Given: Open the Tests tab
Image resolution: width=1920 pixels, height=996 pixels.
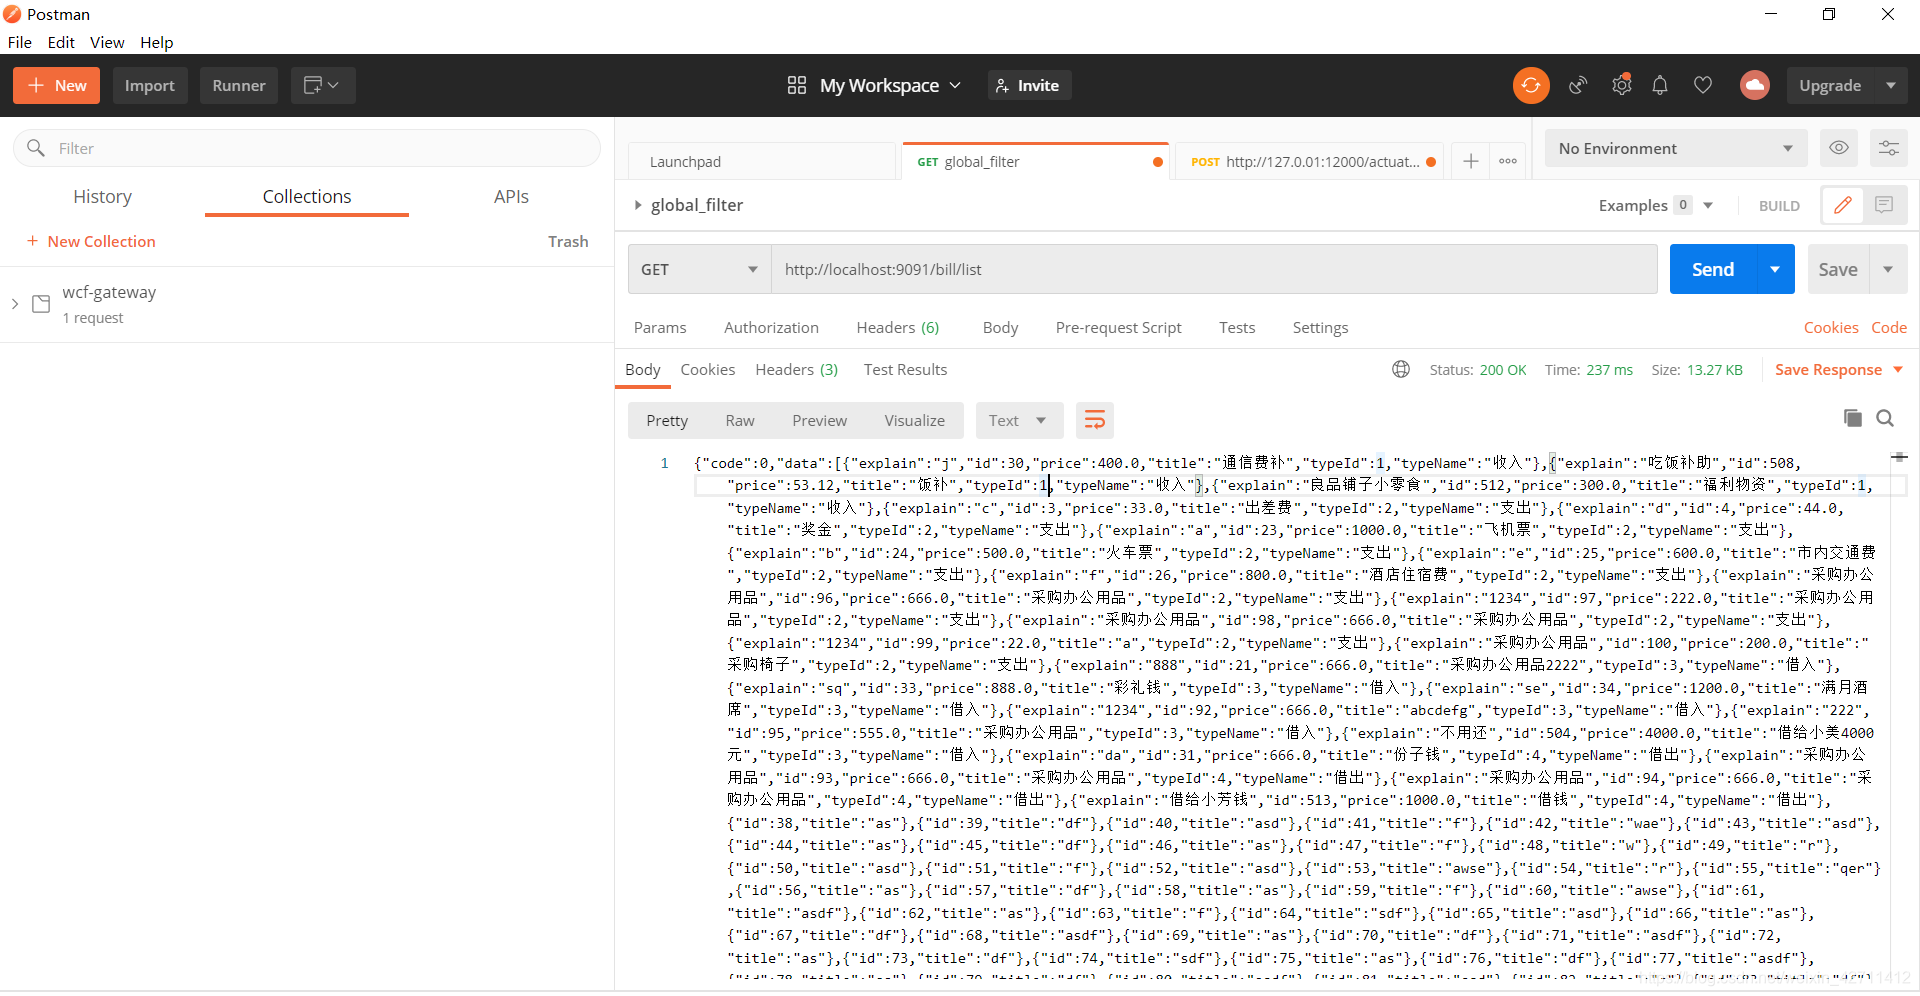Looking at the screenshot, I should (x=1237, y=327).
